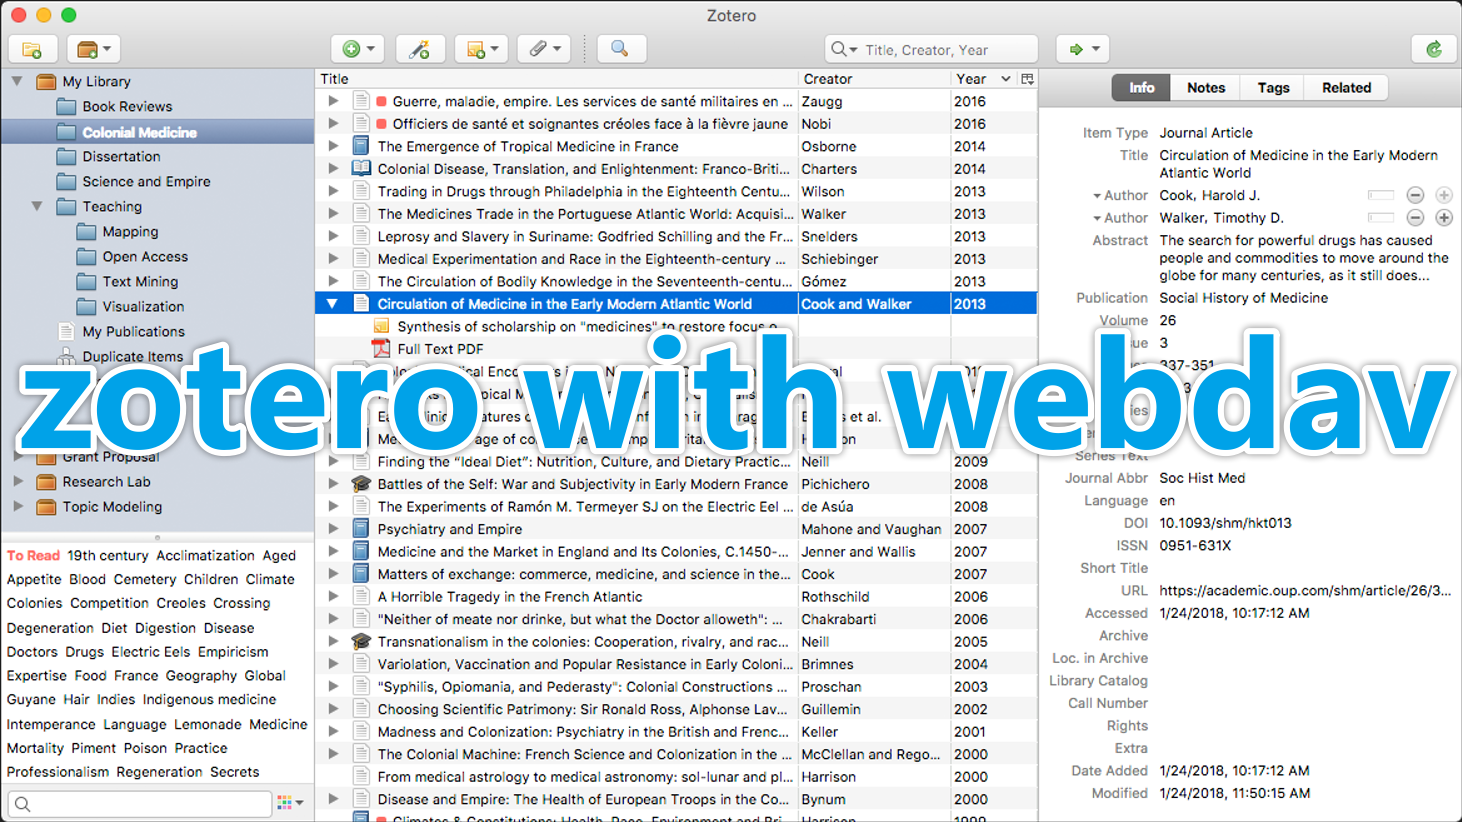Select the Open Access subcollection
Image resolution: width=1462 pixels, height=822 pixels.
(x=145, y=256)
